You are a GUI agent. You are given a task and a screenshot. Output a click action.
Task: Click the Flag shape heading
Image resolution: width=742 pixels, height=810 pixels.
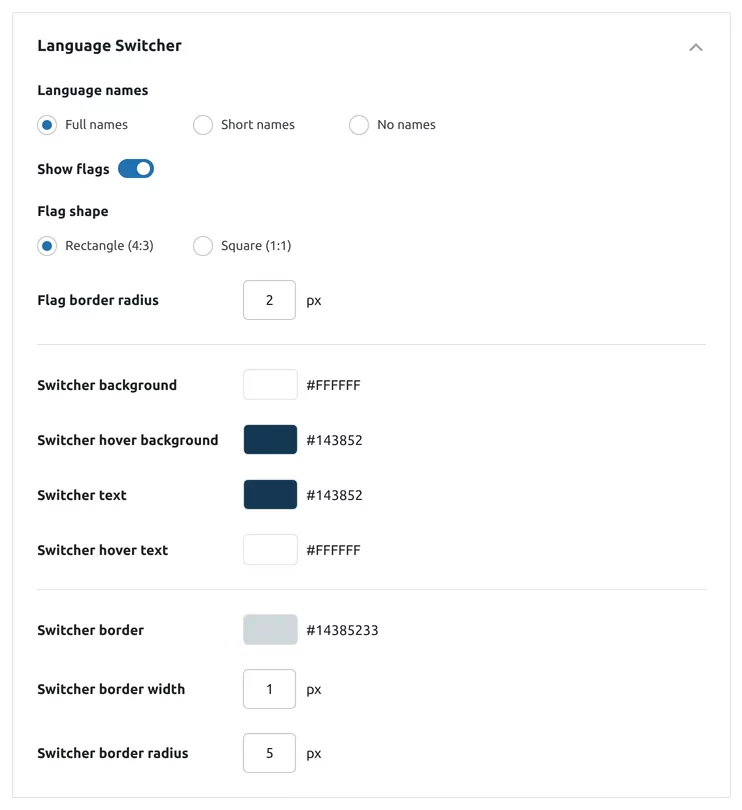pyautogui.click(x=73, y=211)
